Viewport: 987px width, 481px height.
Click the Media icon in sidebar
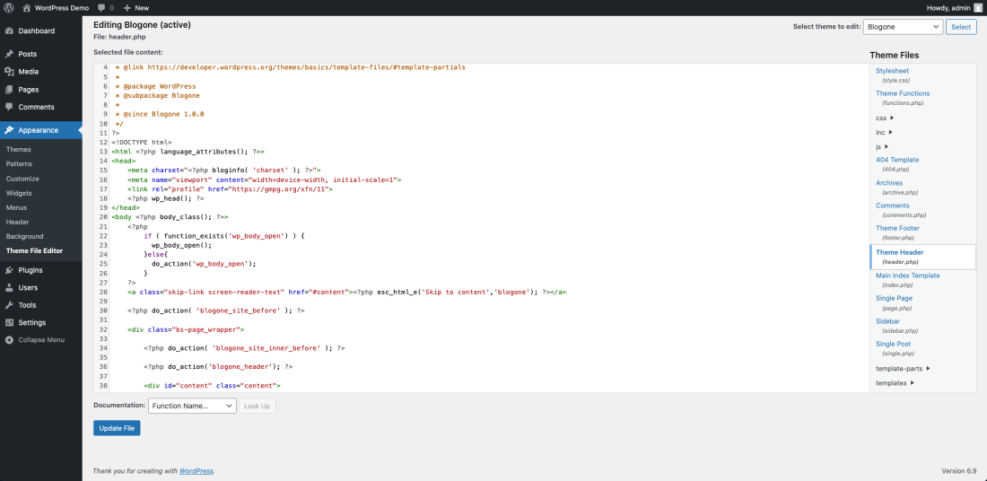tap(9, 72)
